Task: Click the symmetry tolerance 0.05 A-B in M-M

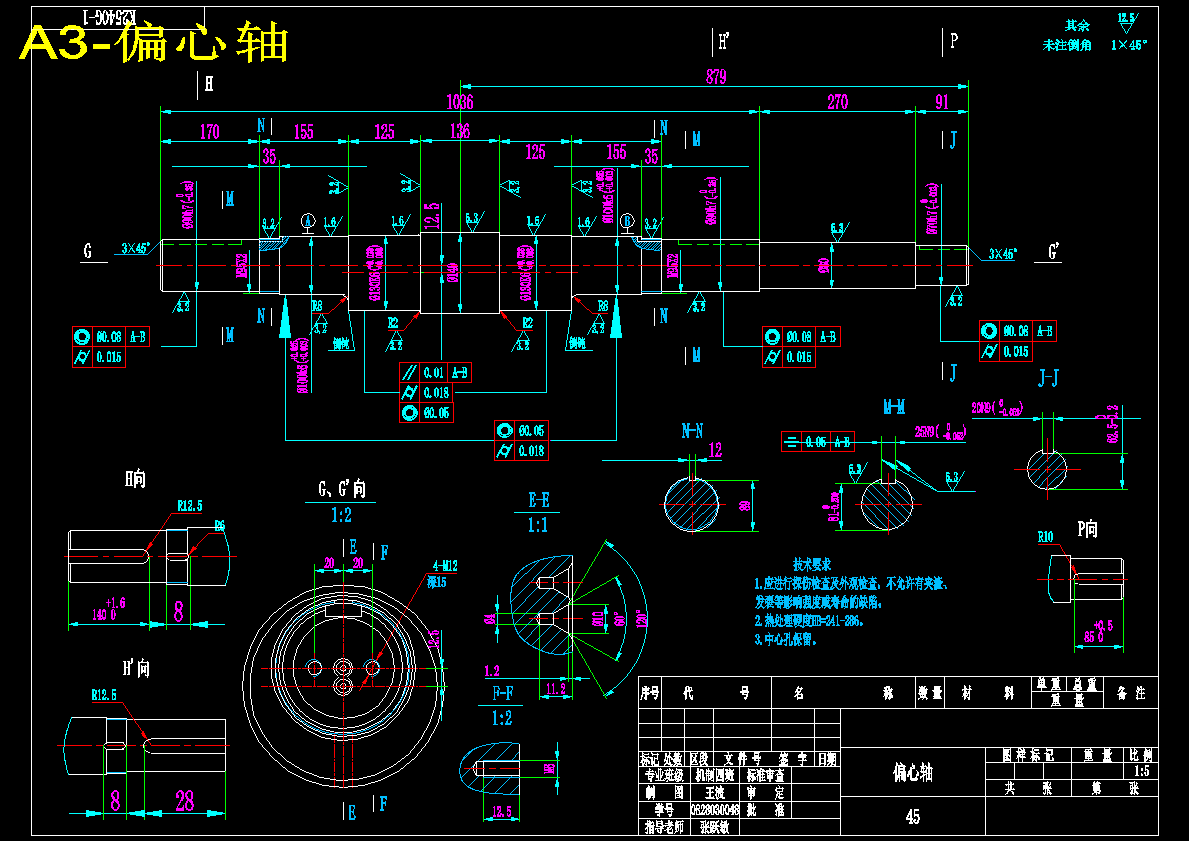Action: tap(817, 441)
